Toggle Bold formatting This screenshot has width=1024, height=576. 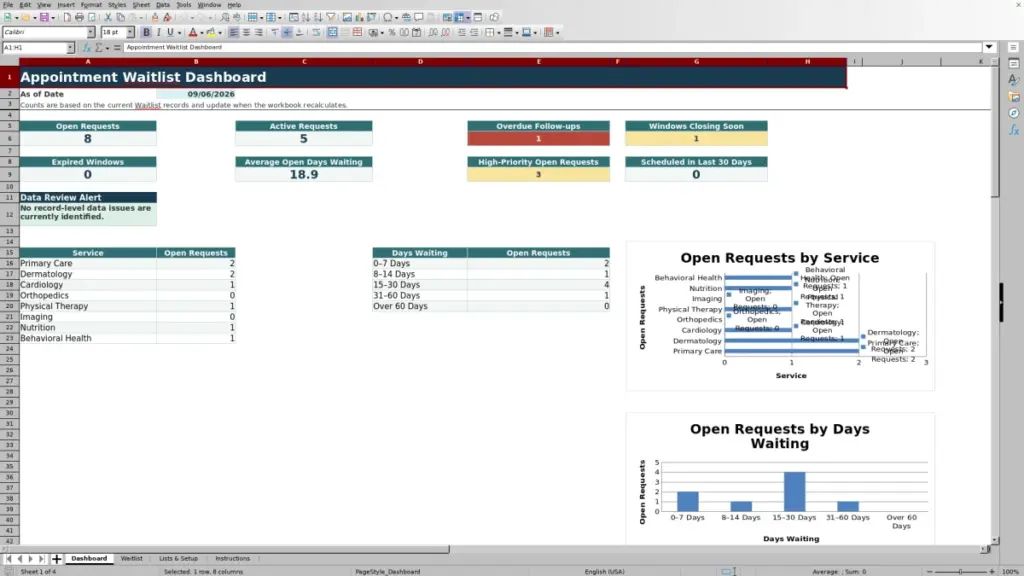146,32
